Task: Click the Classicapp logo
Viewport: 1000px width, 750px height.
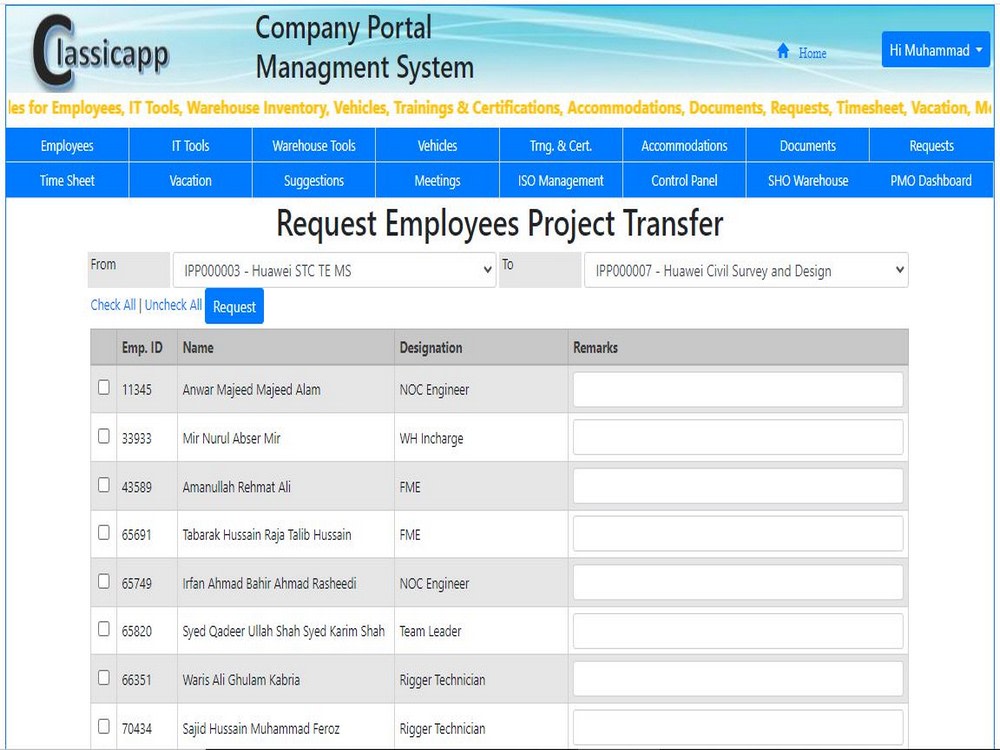Action: [x=101, y=52]
